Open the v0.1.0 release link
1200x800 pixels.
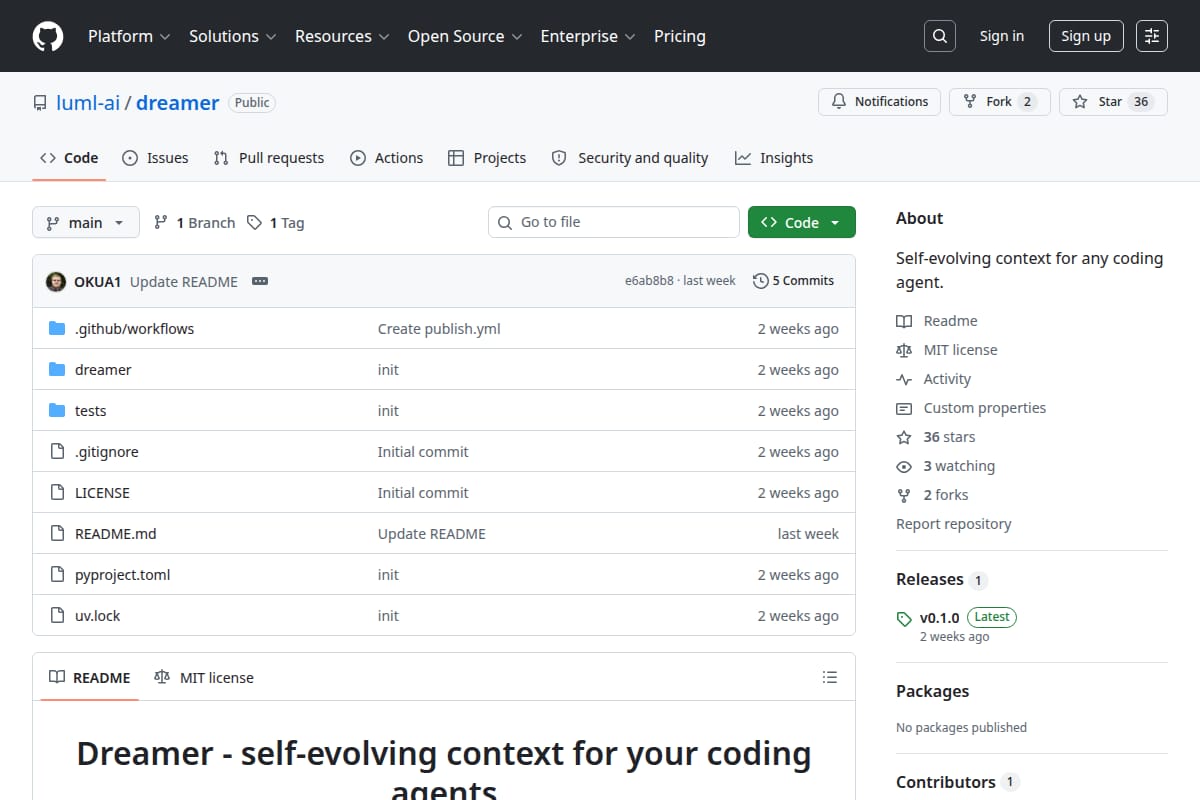pos(939,617)
